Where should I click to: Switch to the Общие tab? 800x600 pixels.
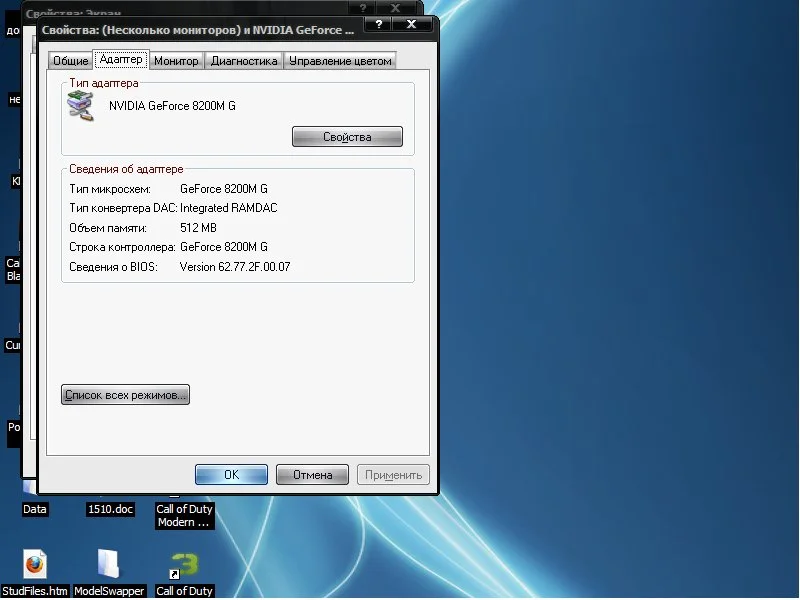[x=70, y=61]
